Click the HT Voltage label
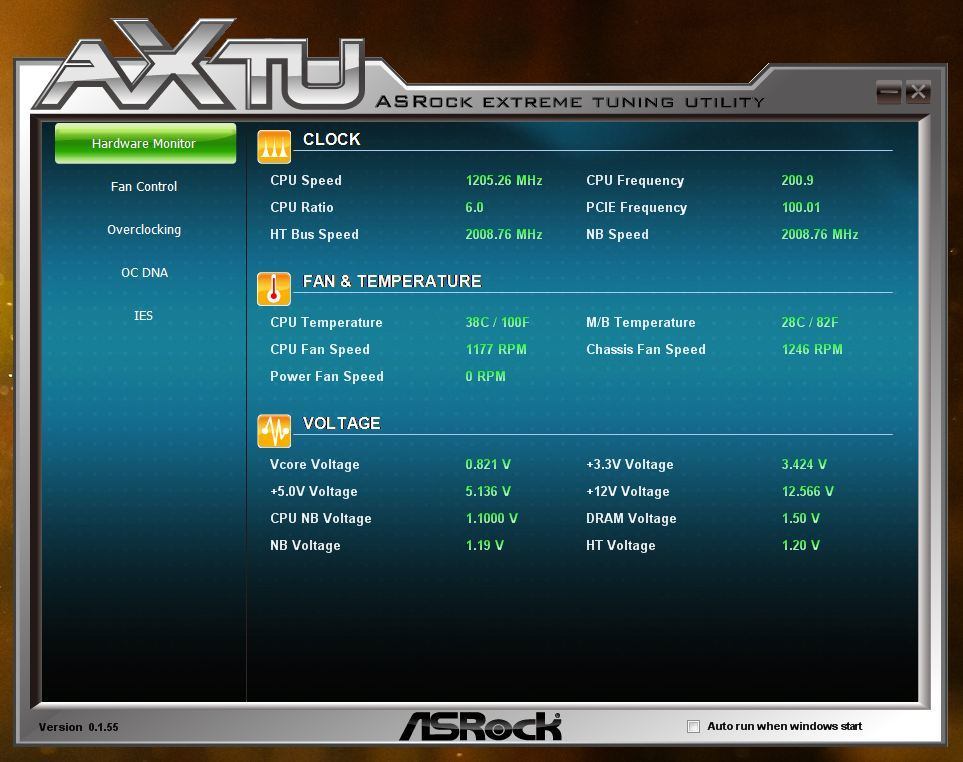Screen dimensions: 963x762 (x=620, y=545)
